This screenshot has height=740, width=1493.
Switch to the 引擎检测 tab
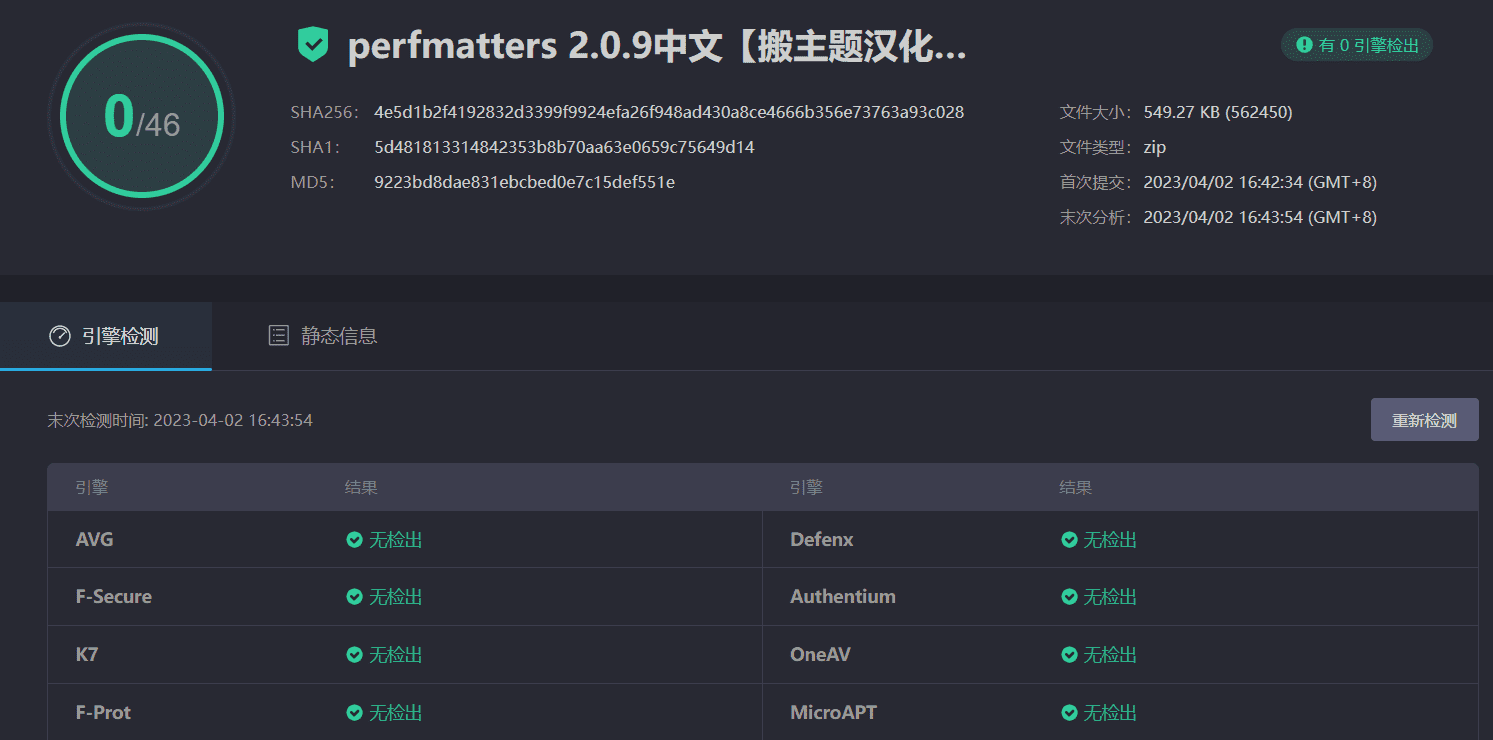point(106,336)
